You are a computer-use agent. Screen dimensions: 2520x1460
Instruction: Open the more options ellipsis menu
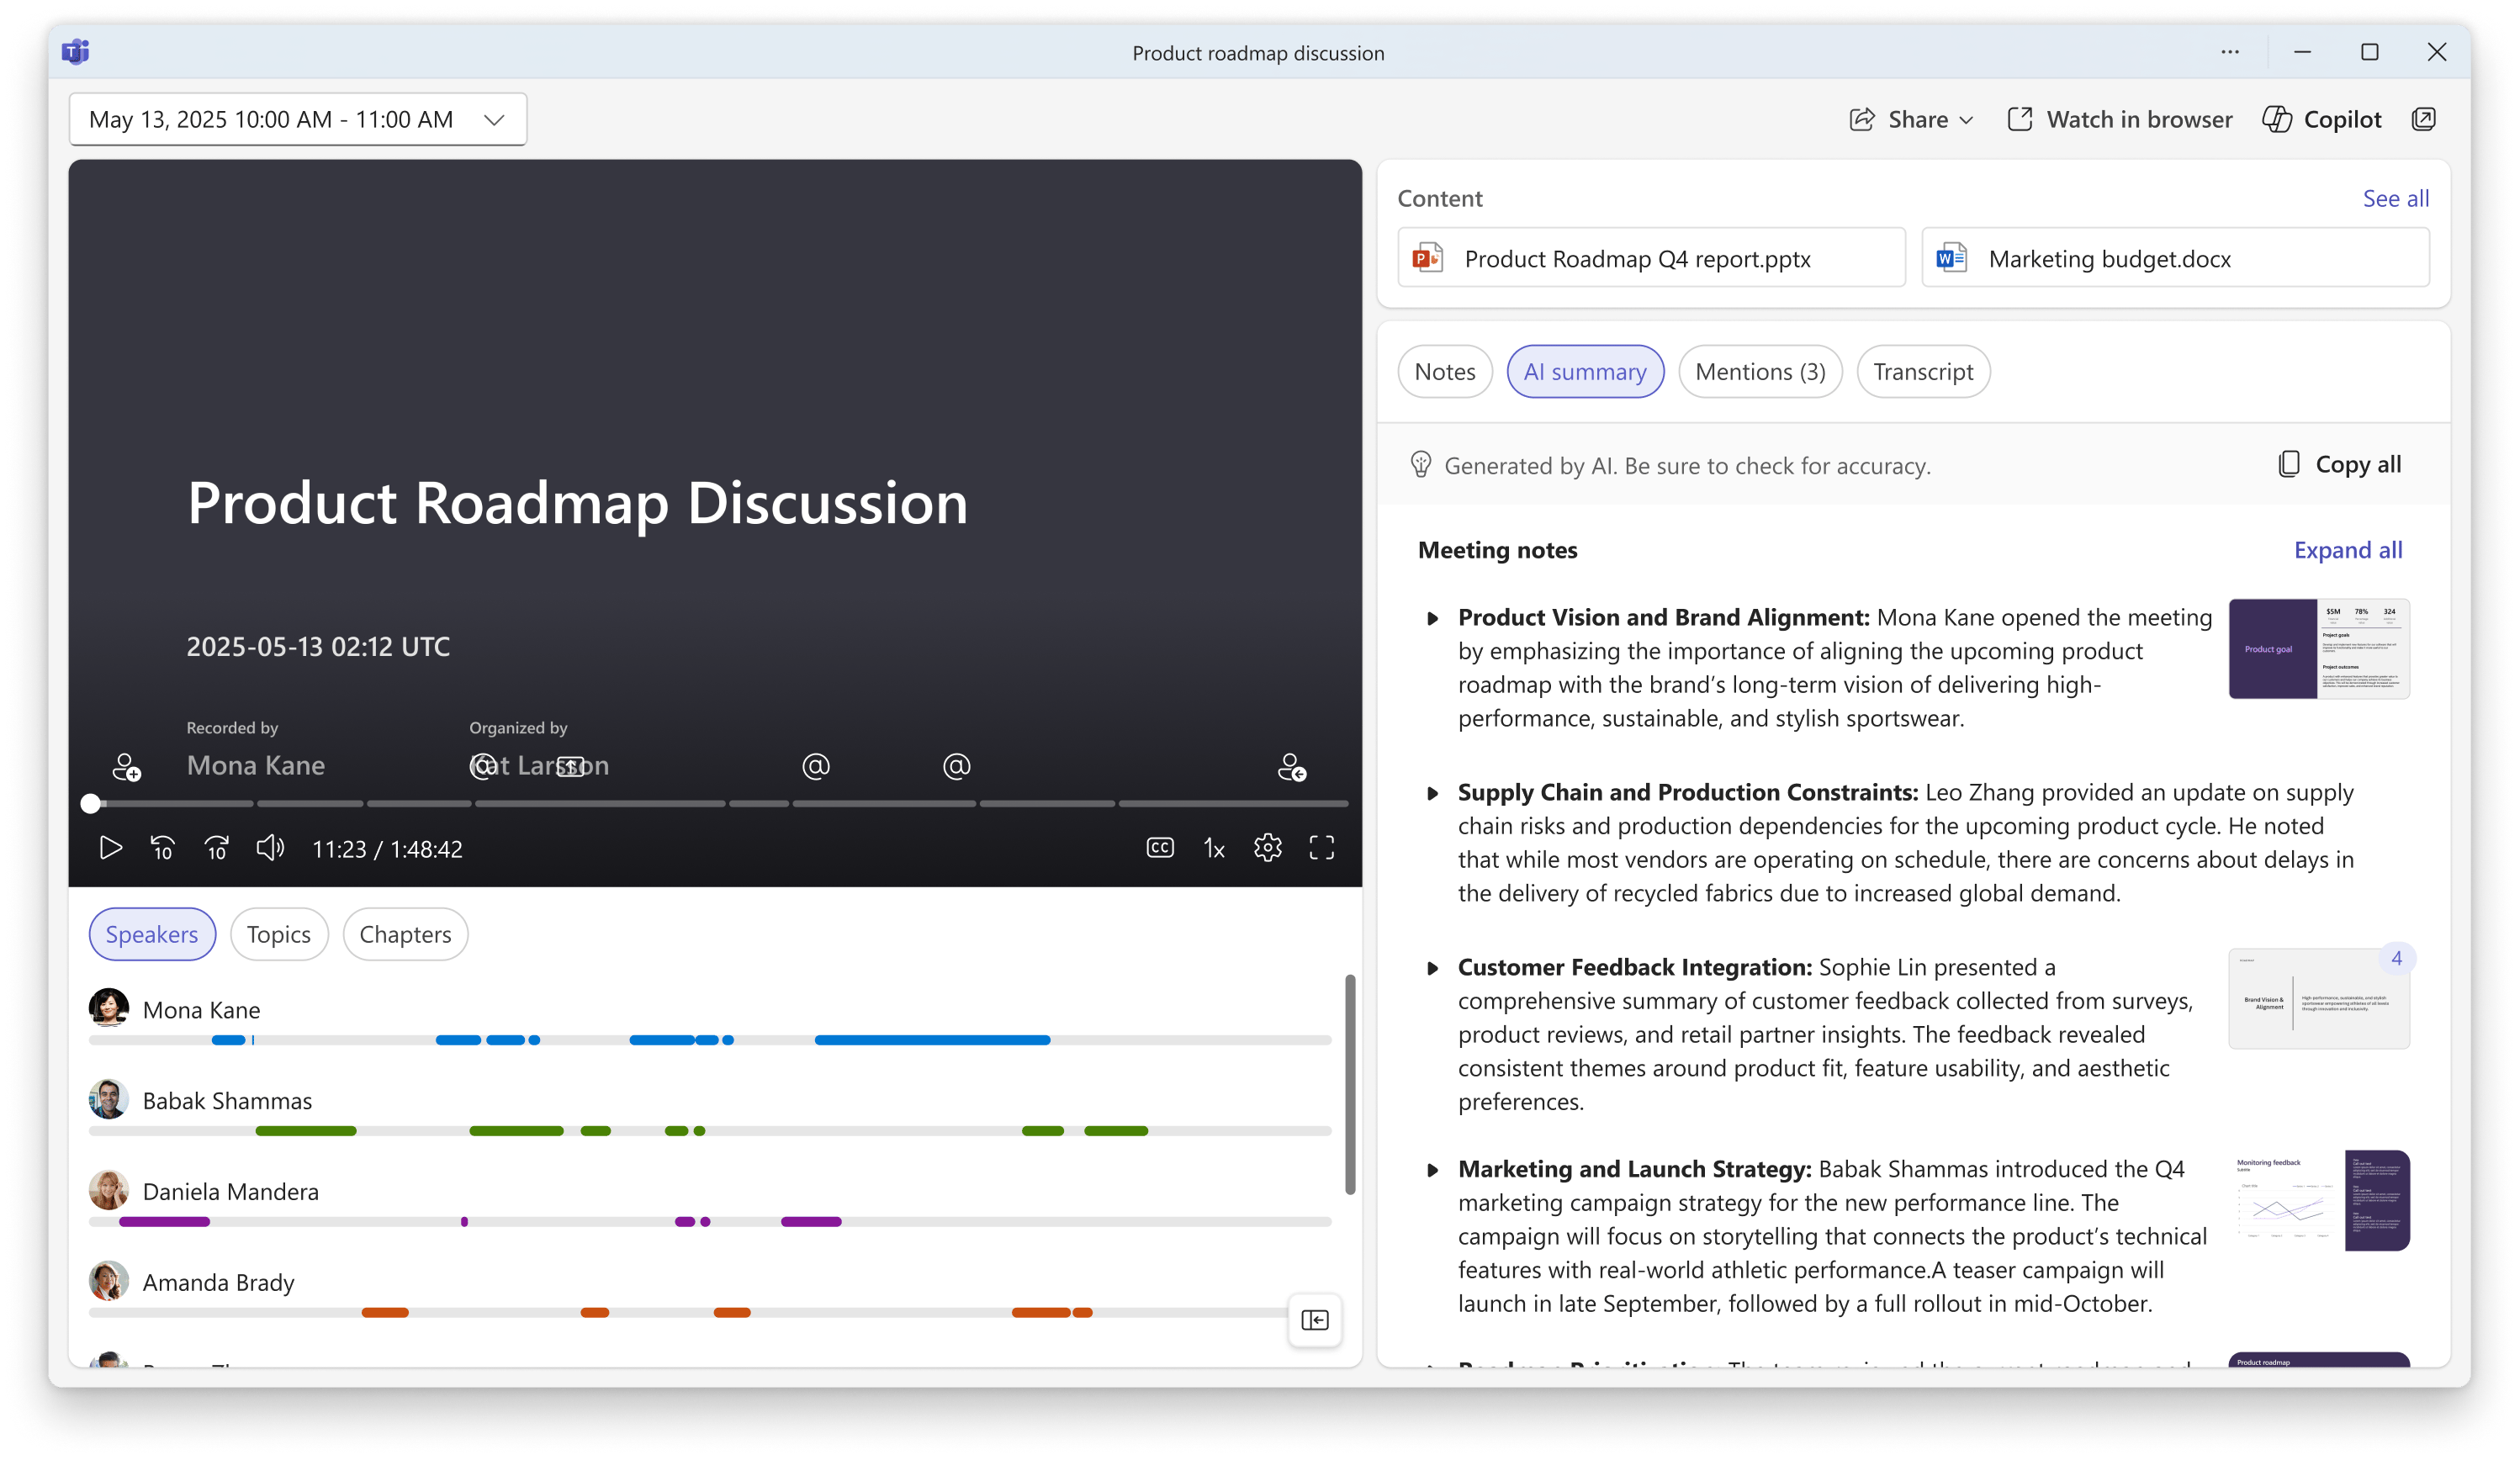coord(2230,52)
